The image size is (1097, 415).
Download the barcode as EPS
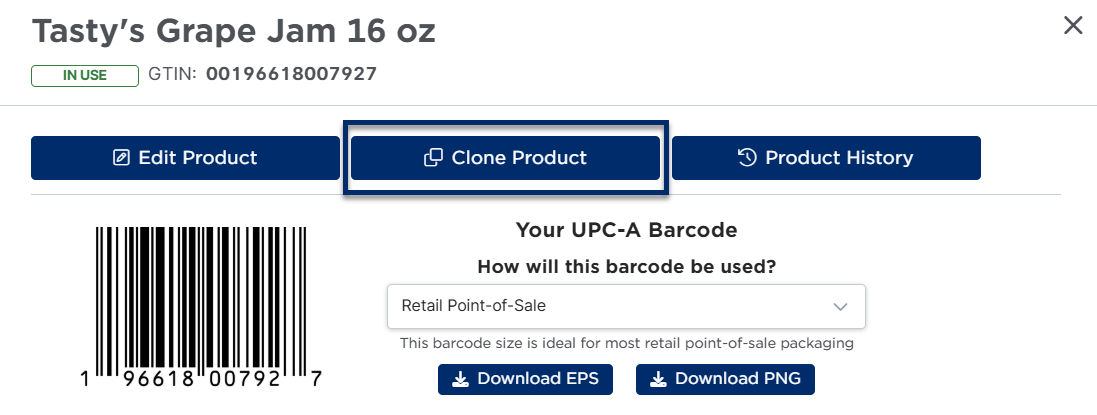tap(525, 379)
